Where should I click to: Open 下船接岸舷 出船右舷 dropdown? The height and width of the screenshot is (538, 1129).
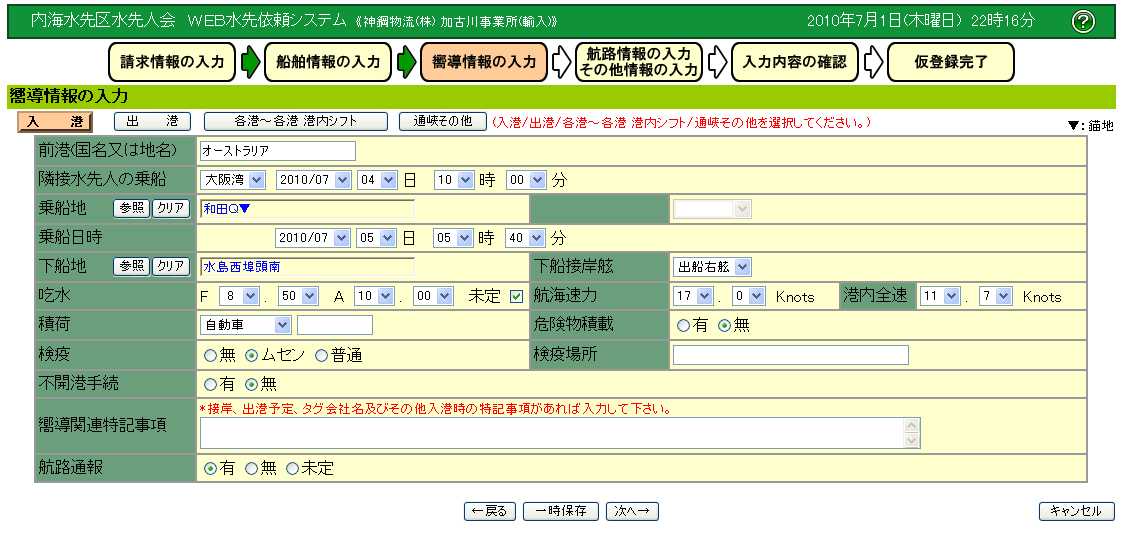click(x=711, y=267)
